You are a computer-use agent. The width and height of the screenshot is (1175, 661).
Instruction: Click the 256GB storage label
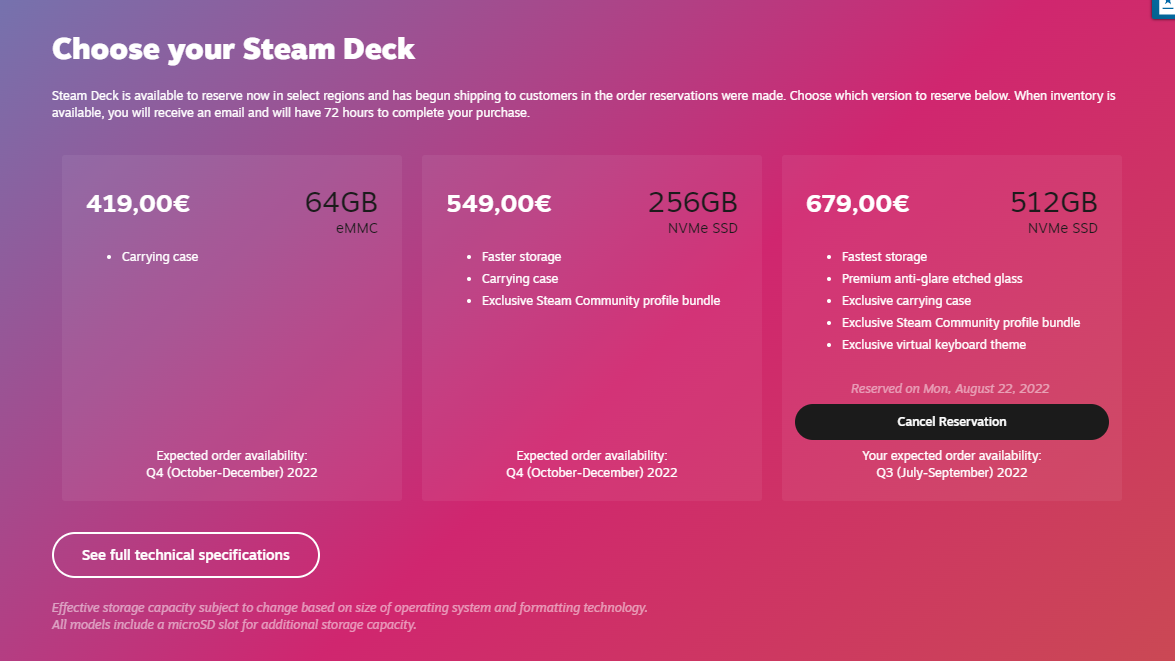coord(692,203)
